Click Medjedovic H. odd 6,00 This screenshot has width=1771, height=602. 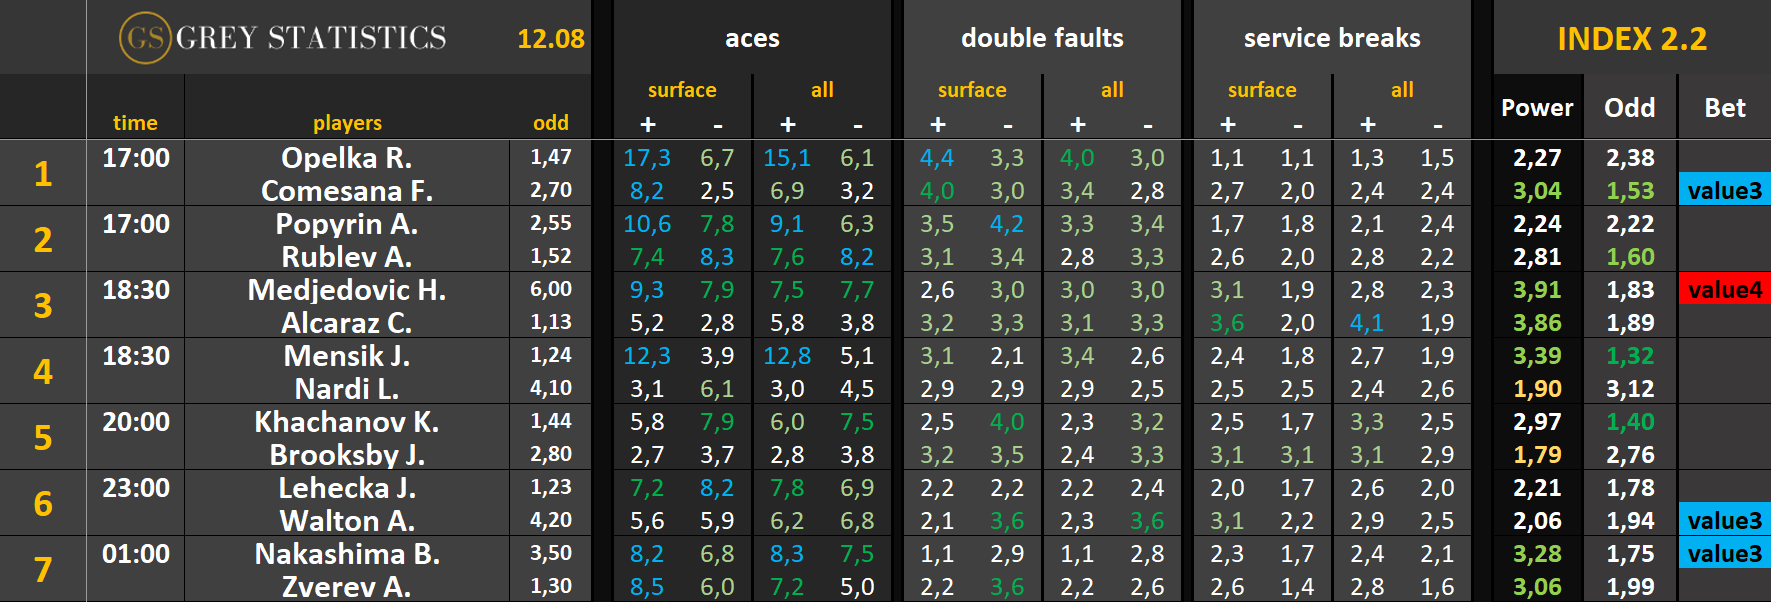(551, 290)
